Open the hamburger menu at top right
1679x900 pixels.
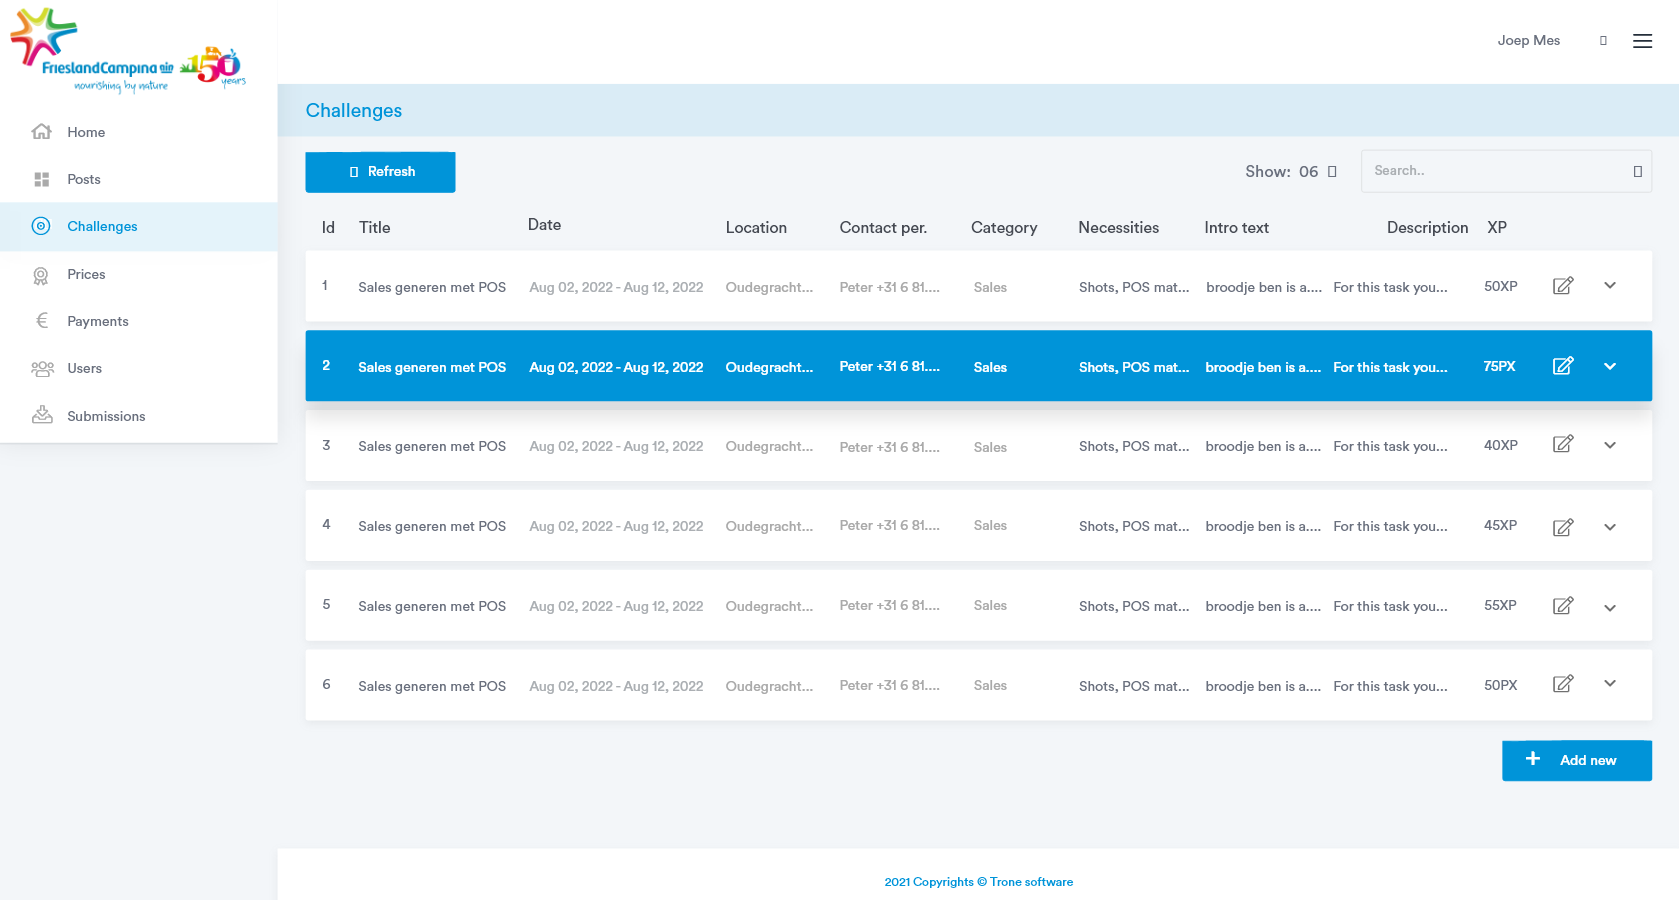1642,41
